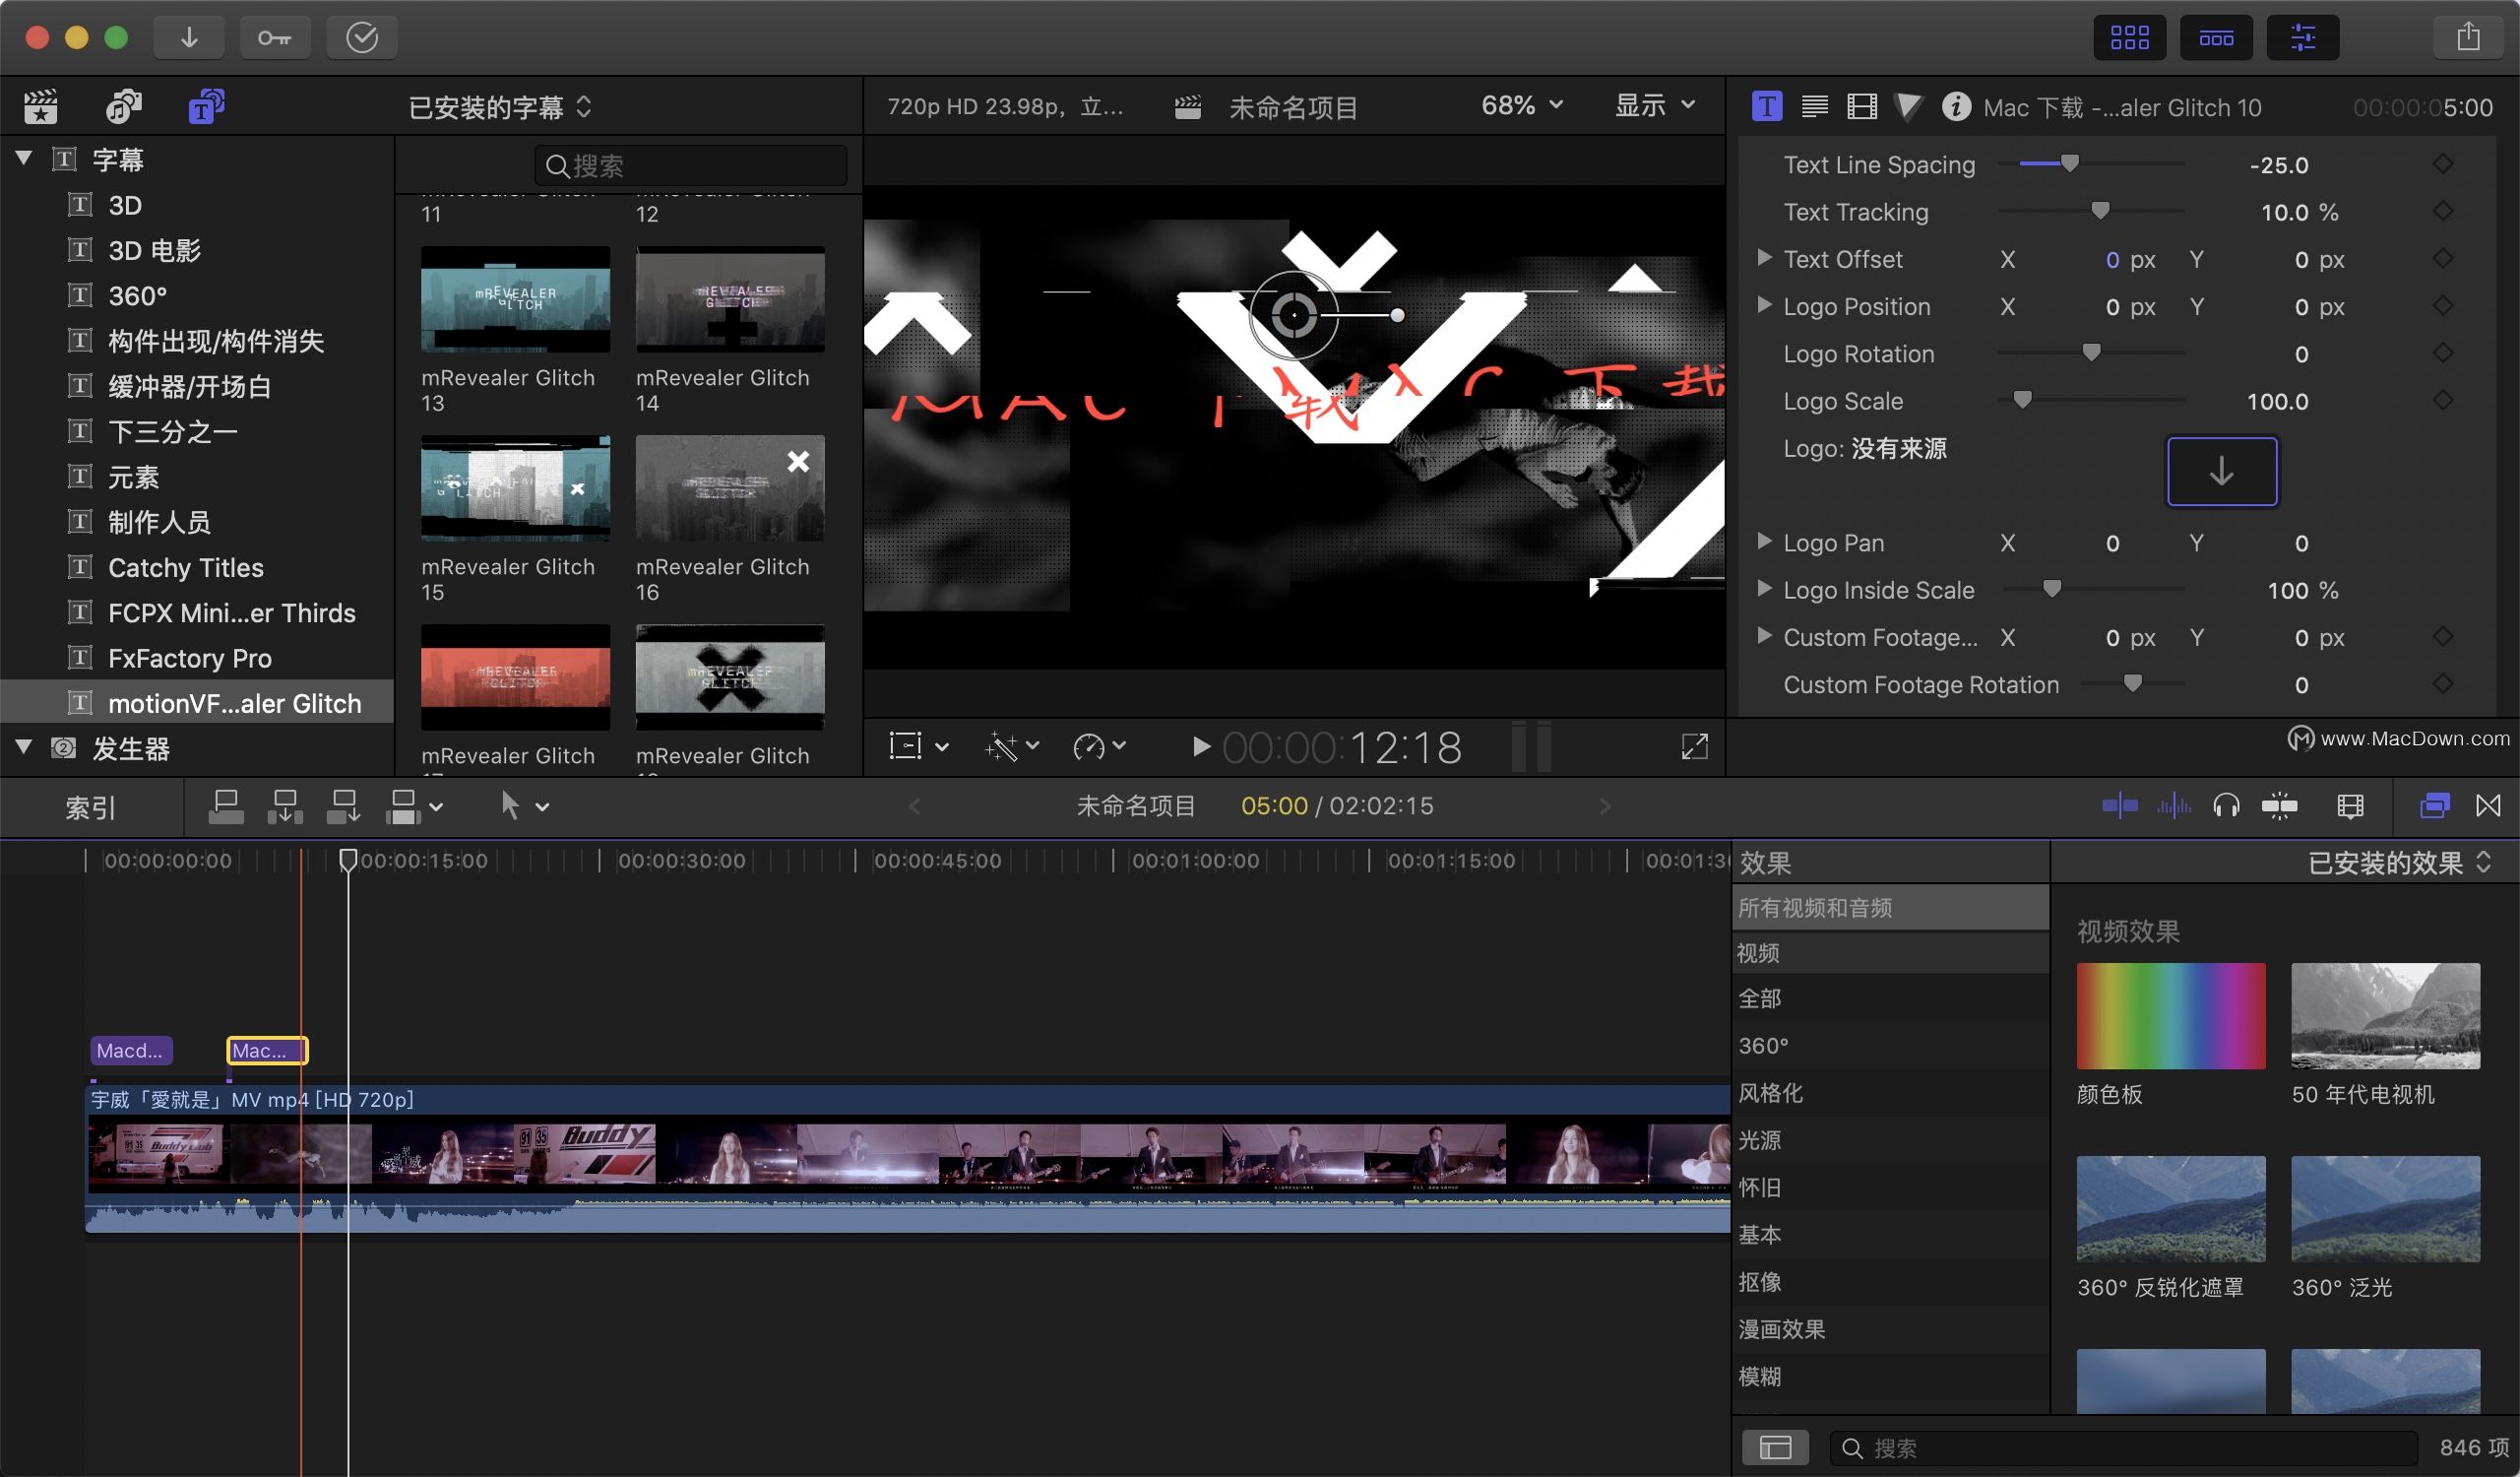Click the Logo download button
The width and height of the screenshot is (2520, 1477).
(2222, 470)
